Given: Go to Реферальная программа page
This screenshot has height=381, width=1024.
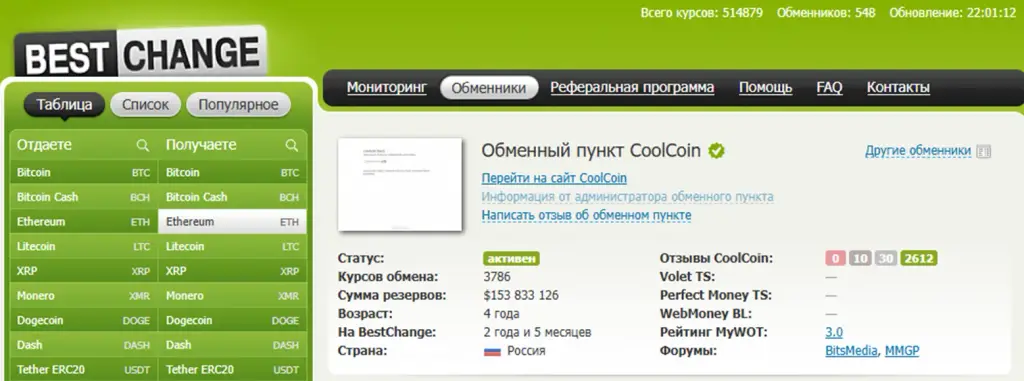Looking at the screenshot, I should pos(632,88).
